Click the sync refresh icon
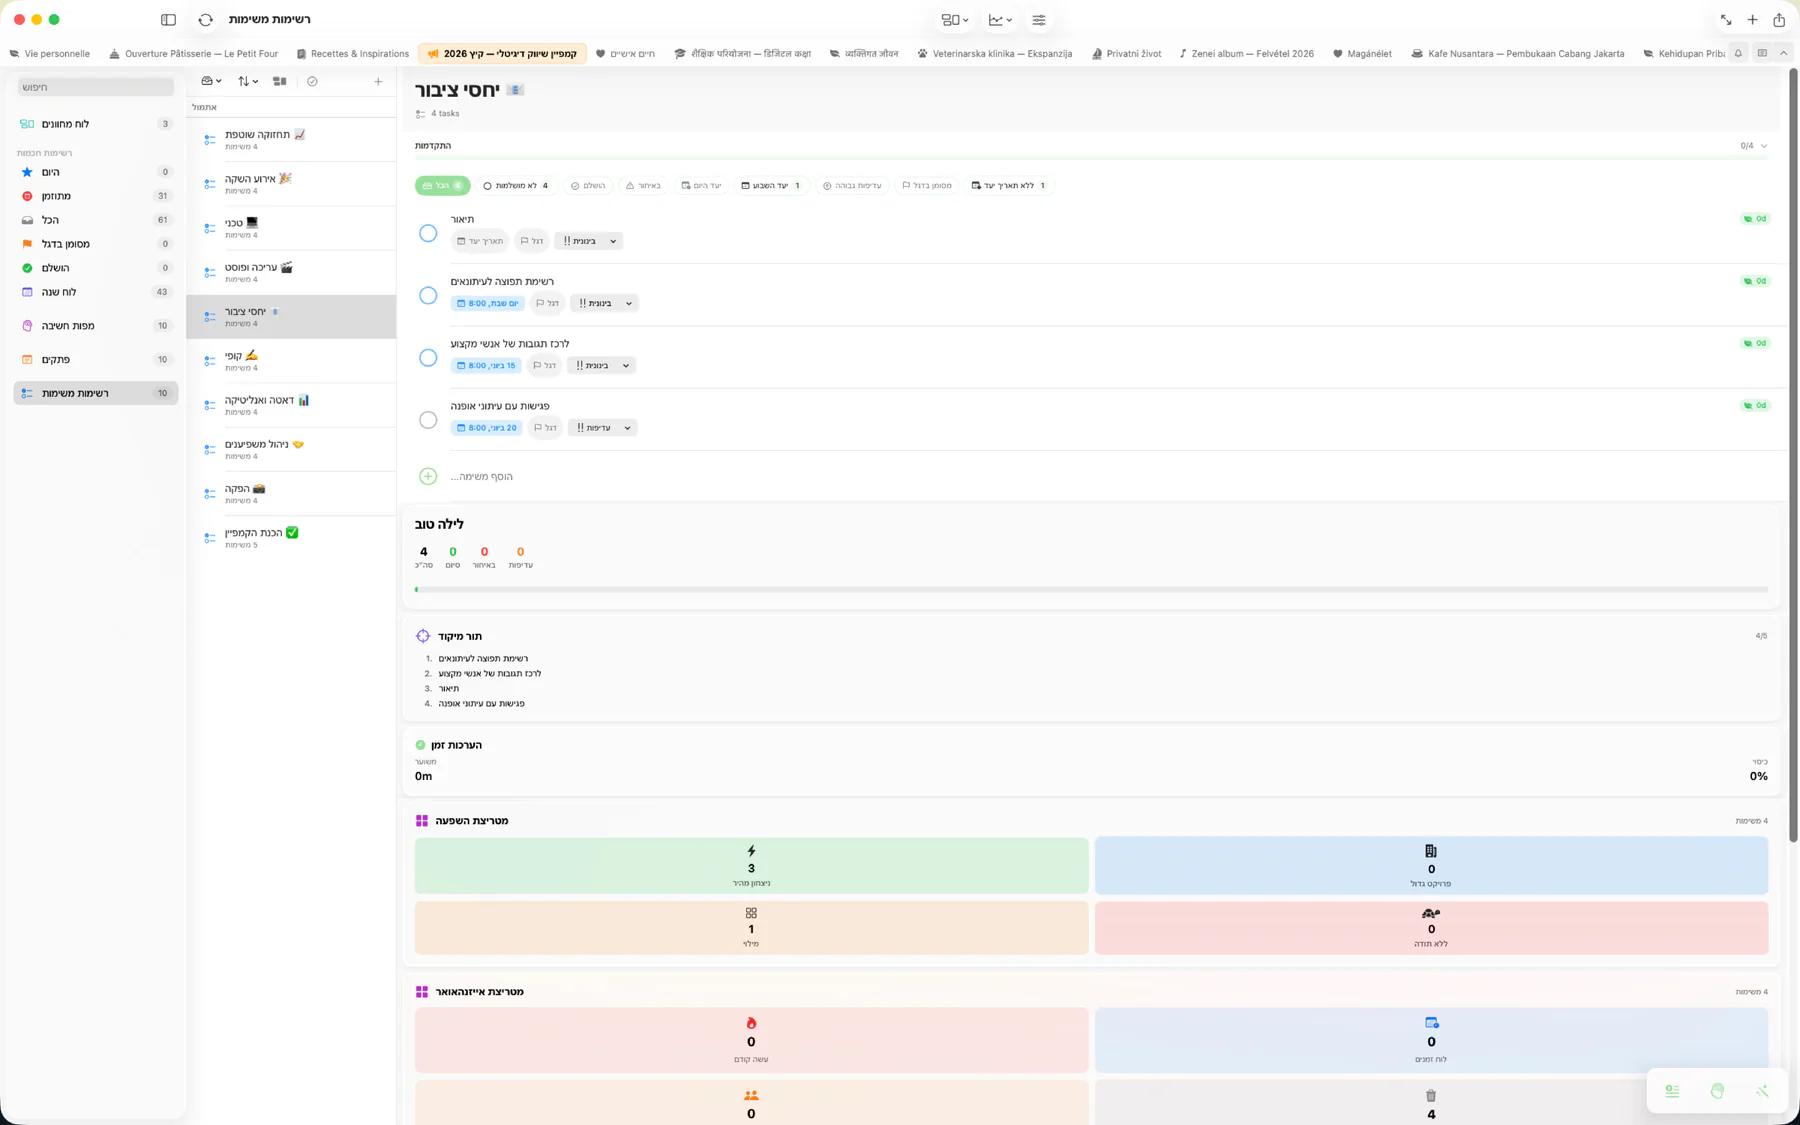 206,20
